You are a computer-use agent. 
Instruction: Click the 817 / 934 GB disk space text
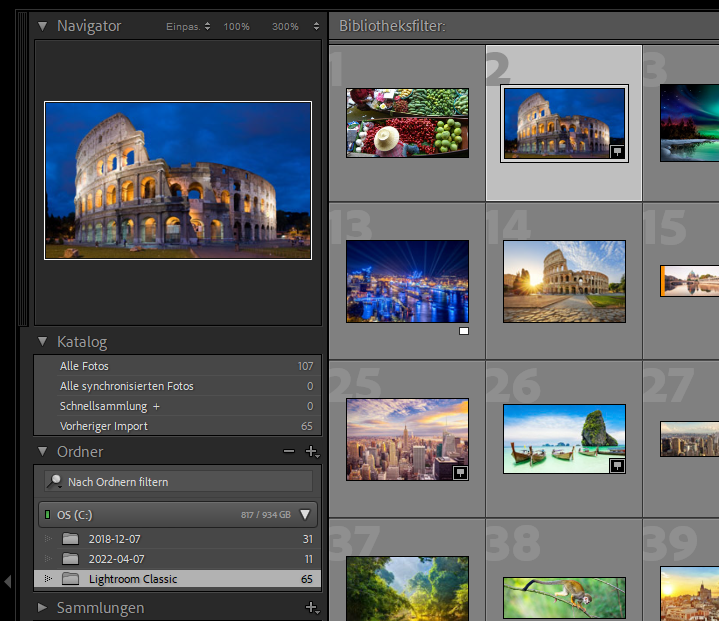point(266,515)
